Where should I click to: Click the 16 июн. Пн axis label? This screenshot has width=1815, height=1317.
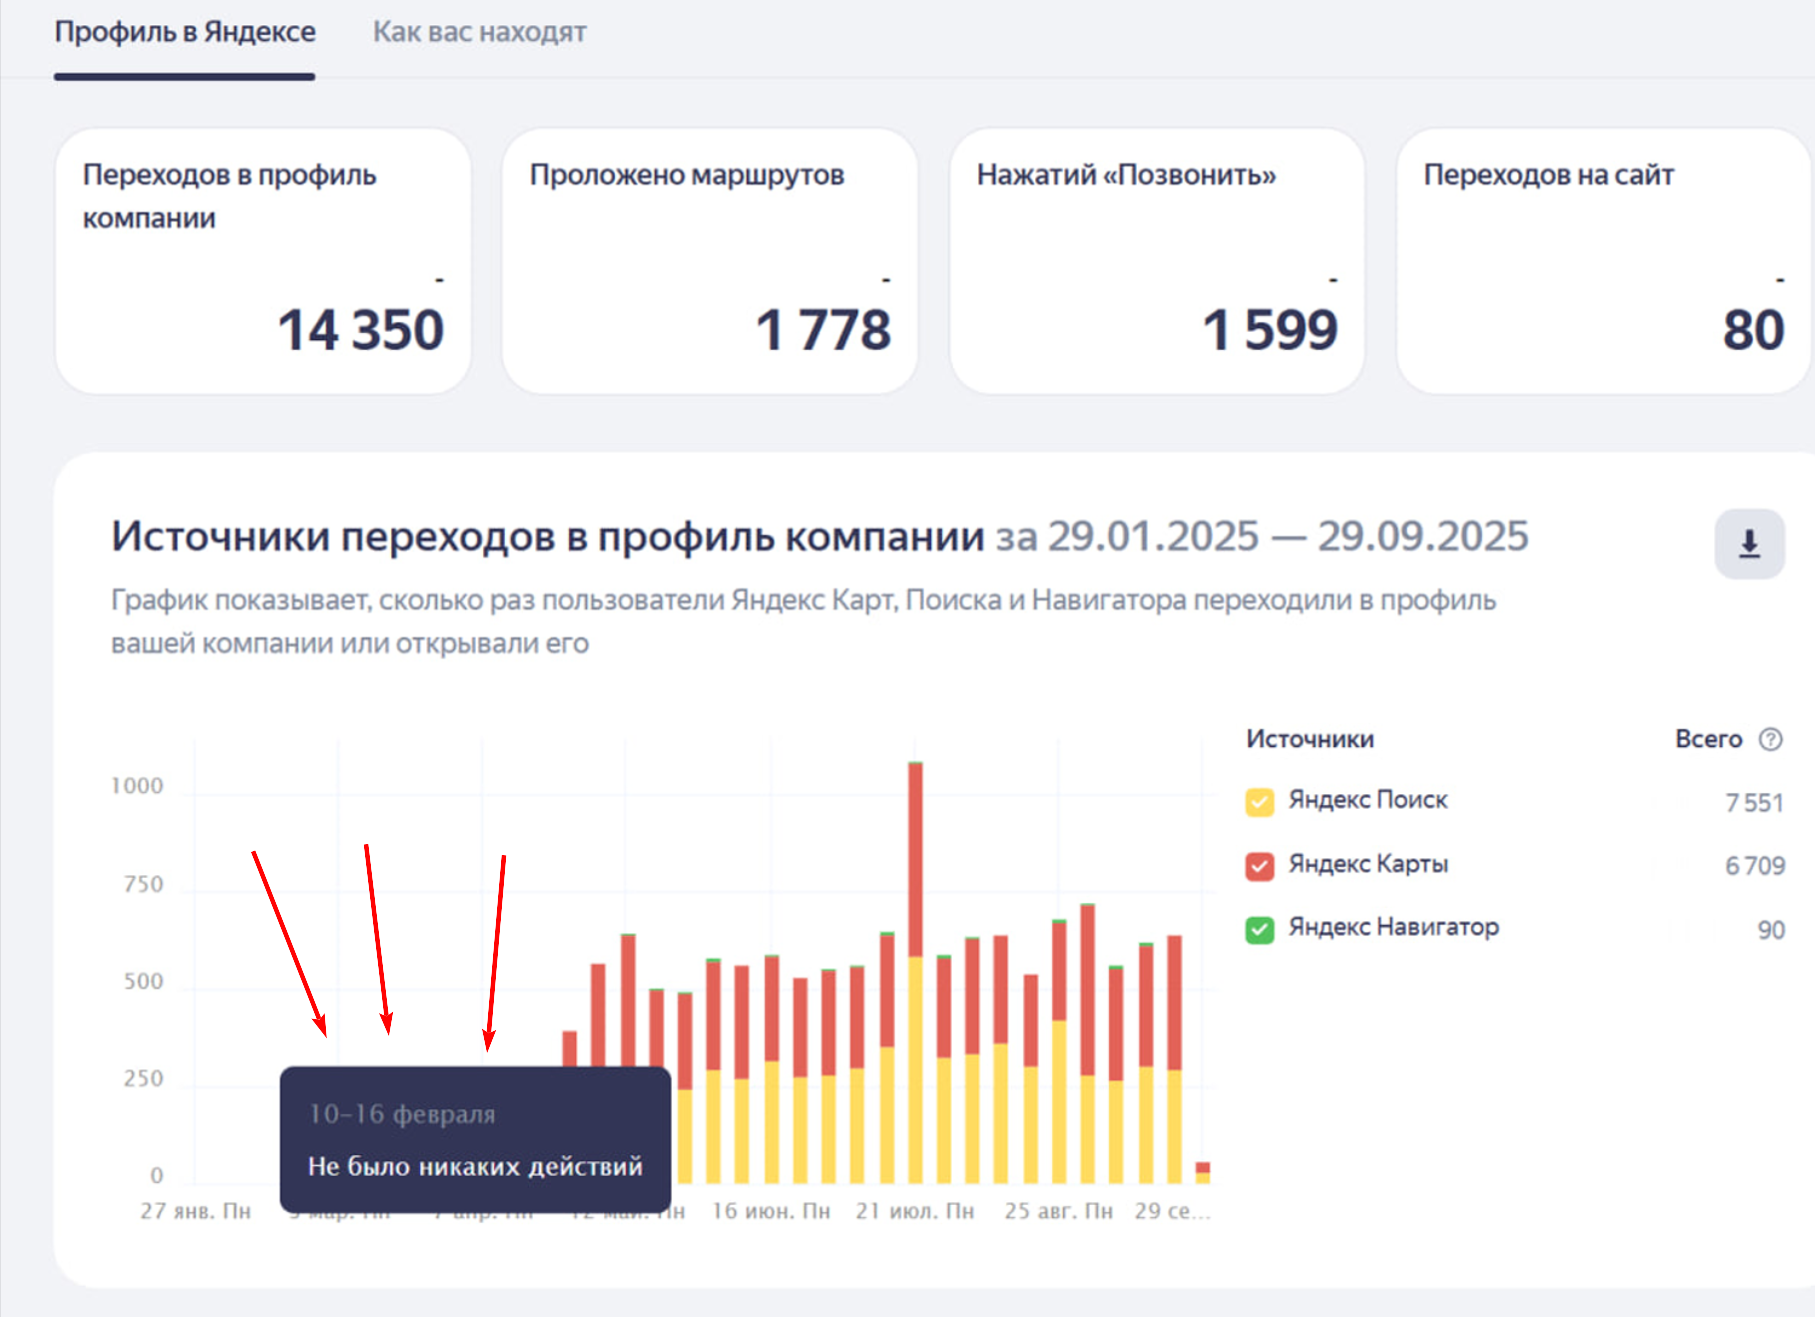click(x=770, y=1211)
